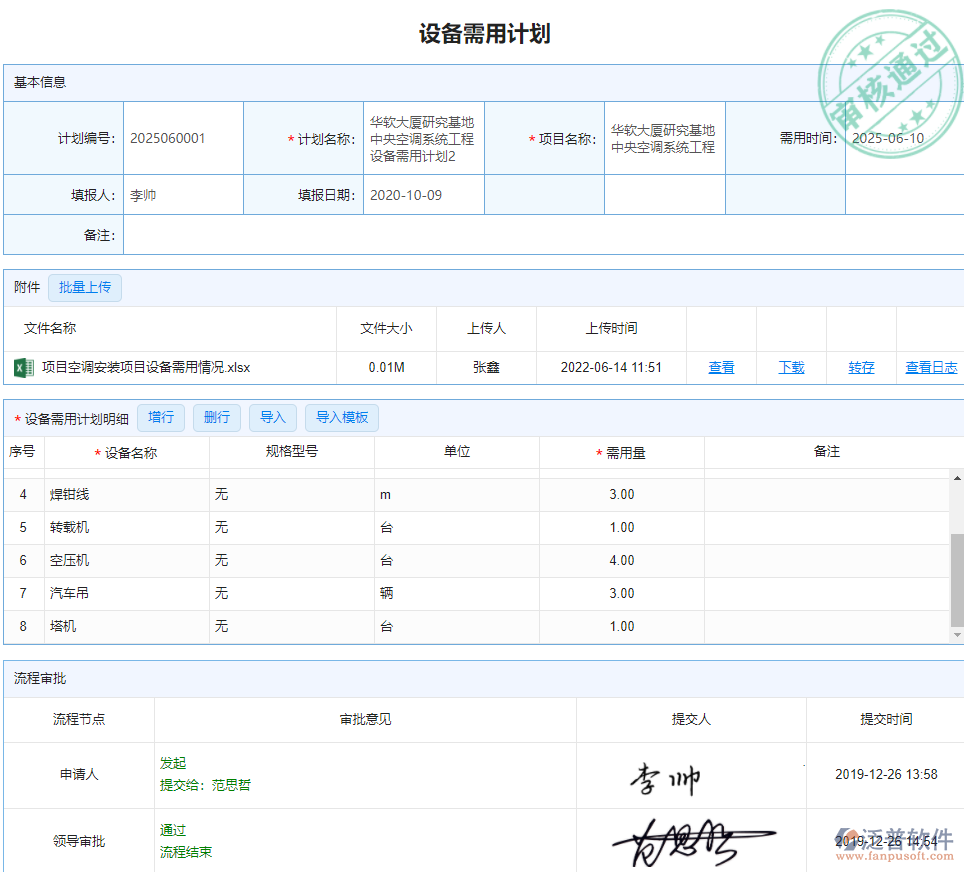Image resolution: width=964 pixels, height=872 pixels.
Task: Click 查看 to view the attachment
Action: coord(721,368)
